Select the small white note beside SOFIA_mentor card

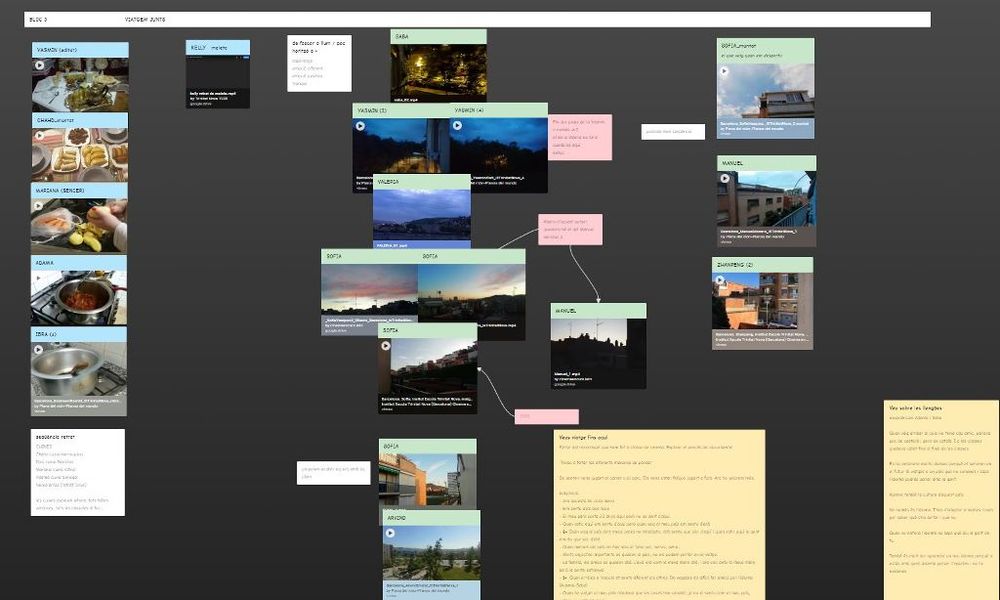click(673, 131)
